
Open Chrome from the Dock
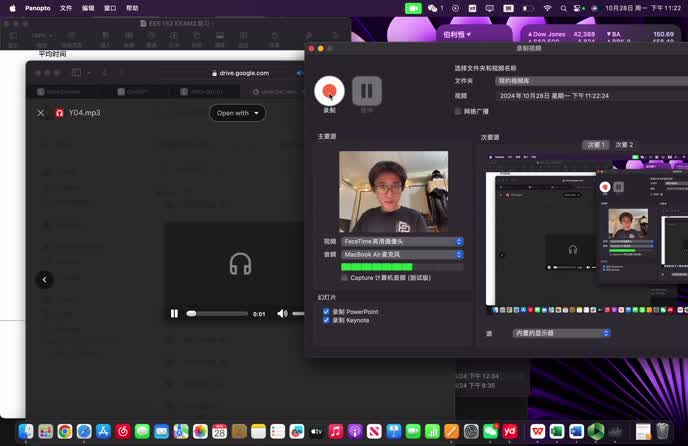pos(65,431)
